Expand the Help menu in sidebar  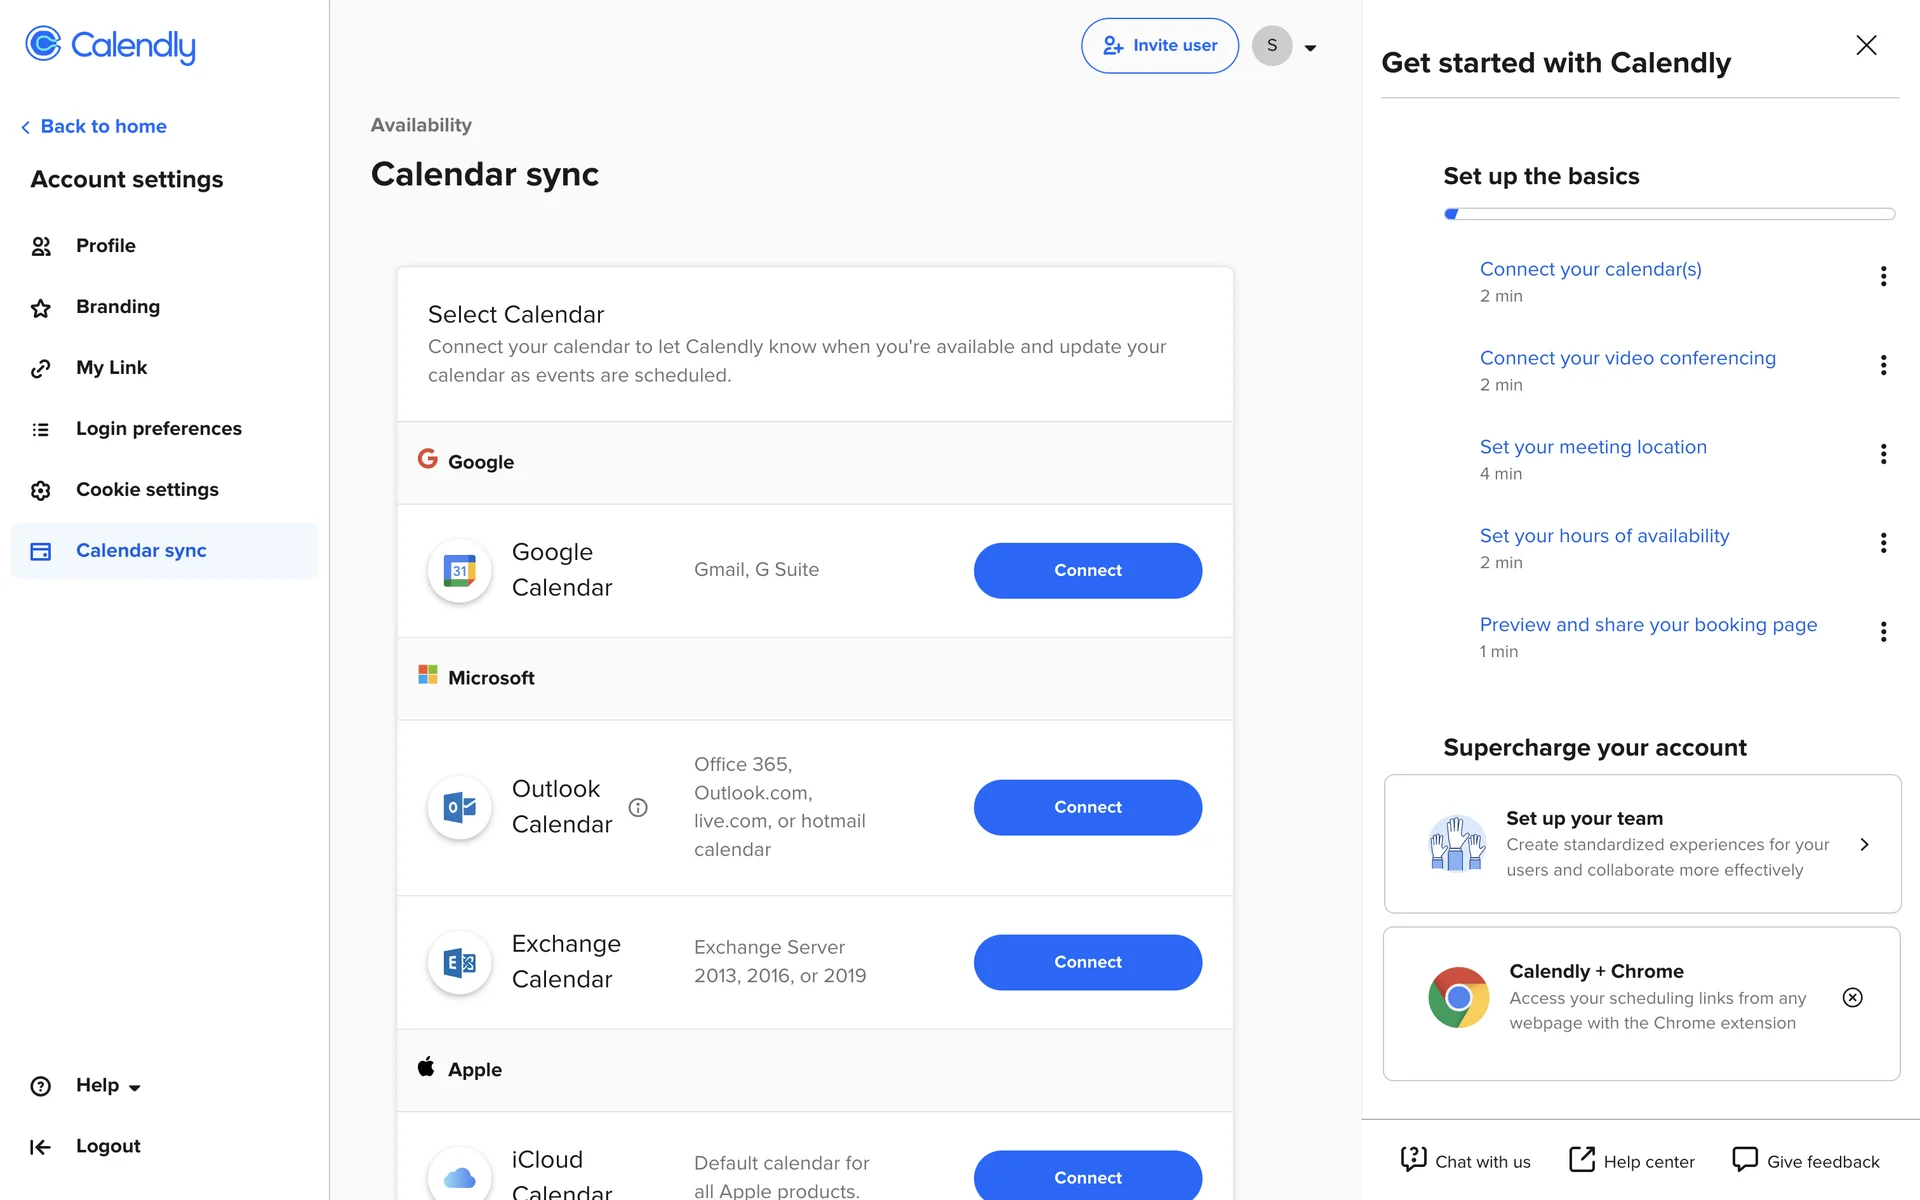tap(108, 1086)
